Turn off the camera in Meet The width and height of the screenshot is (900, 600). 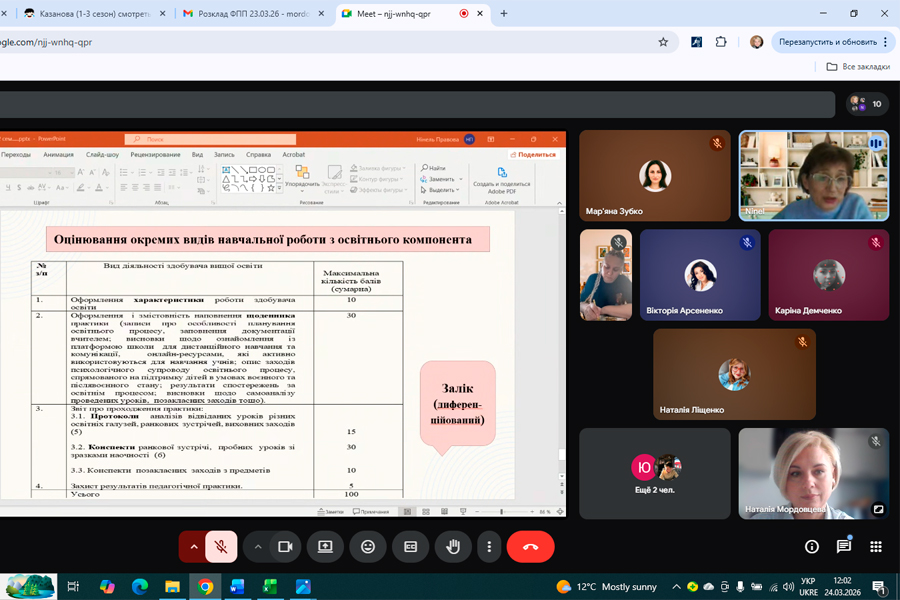click(x=285, y=547)
